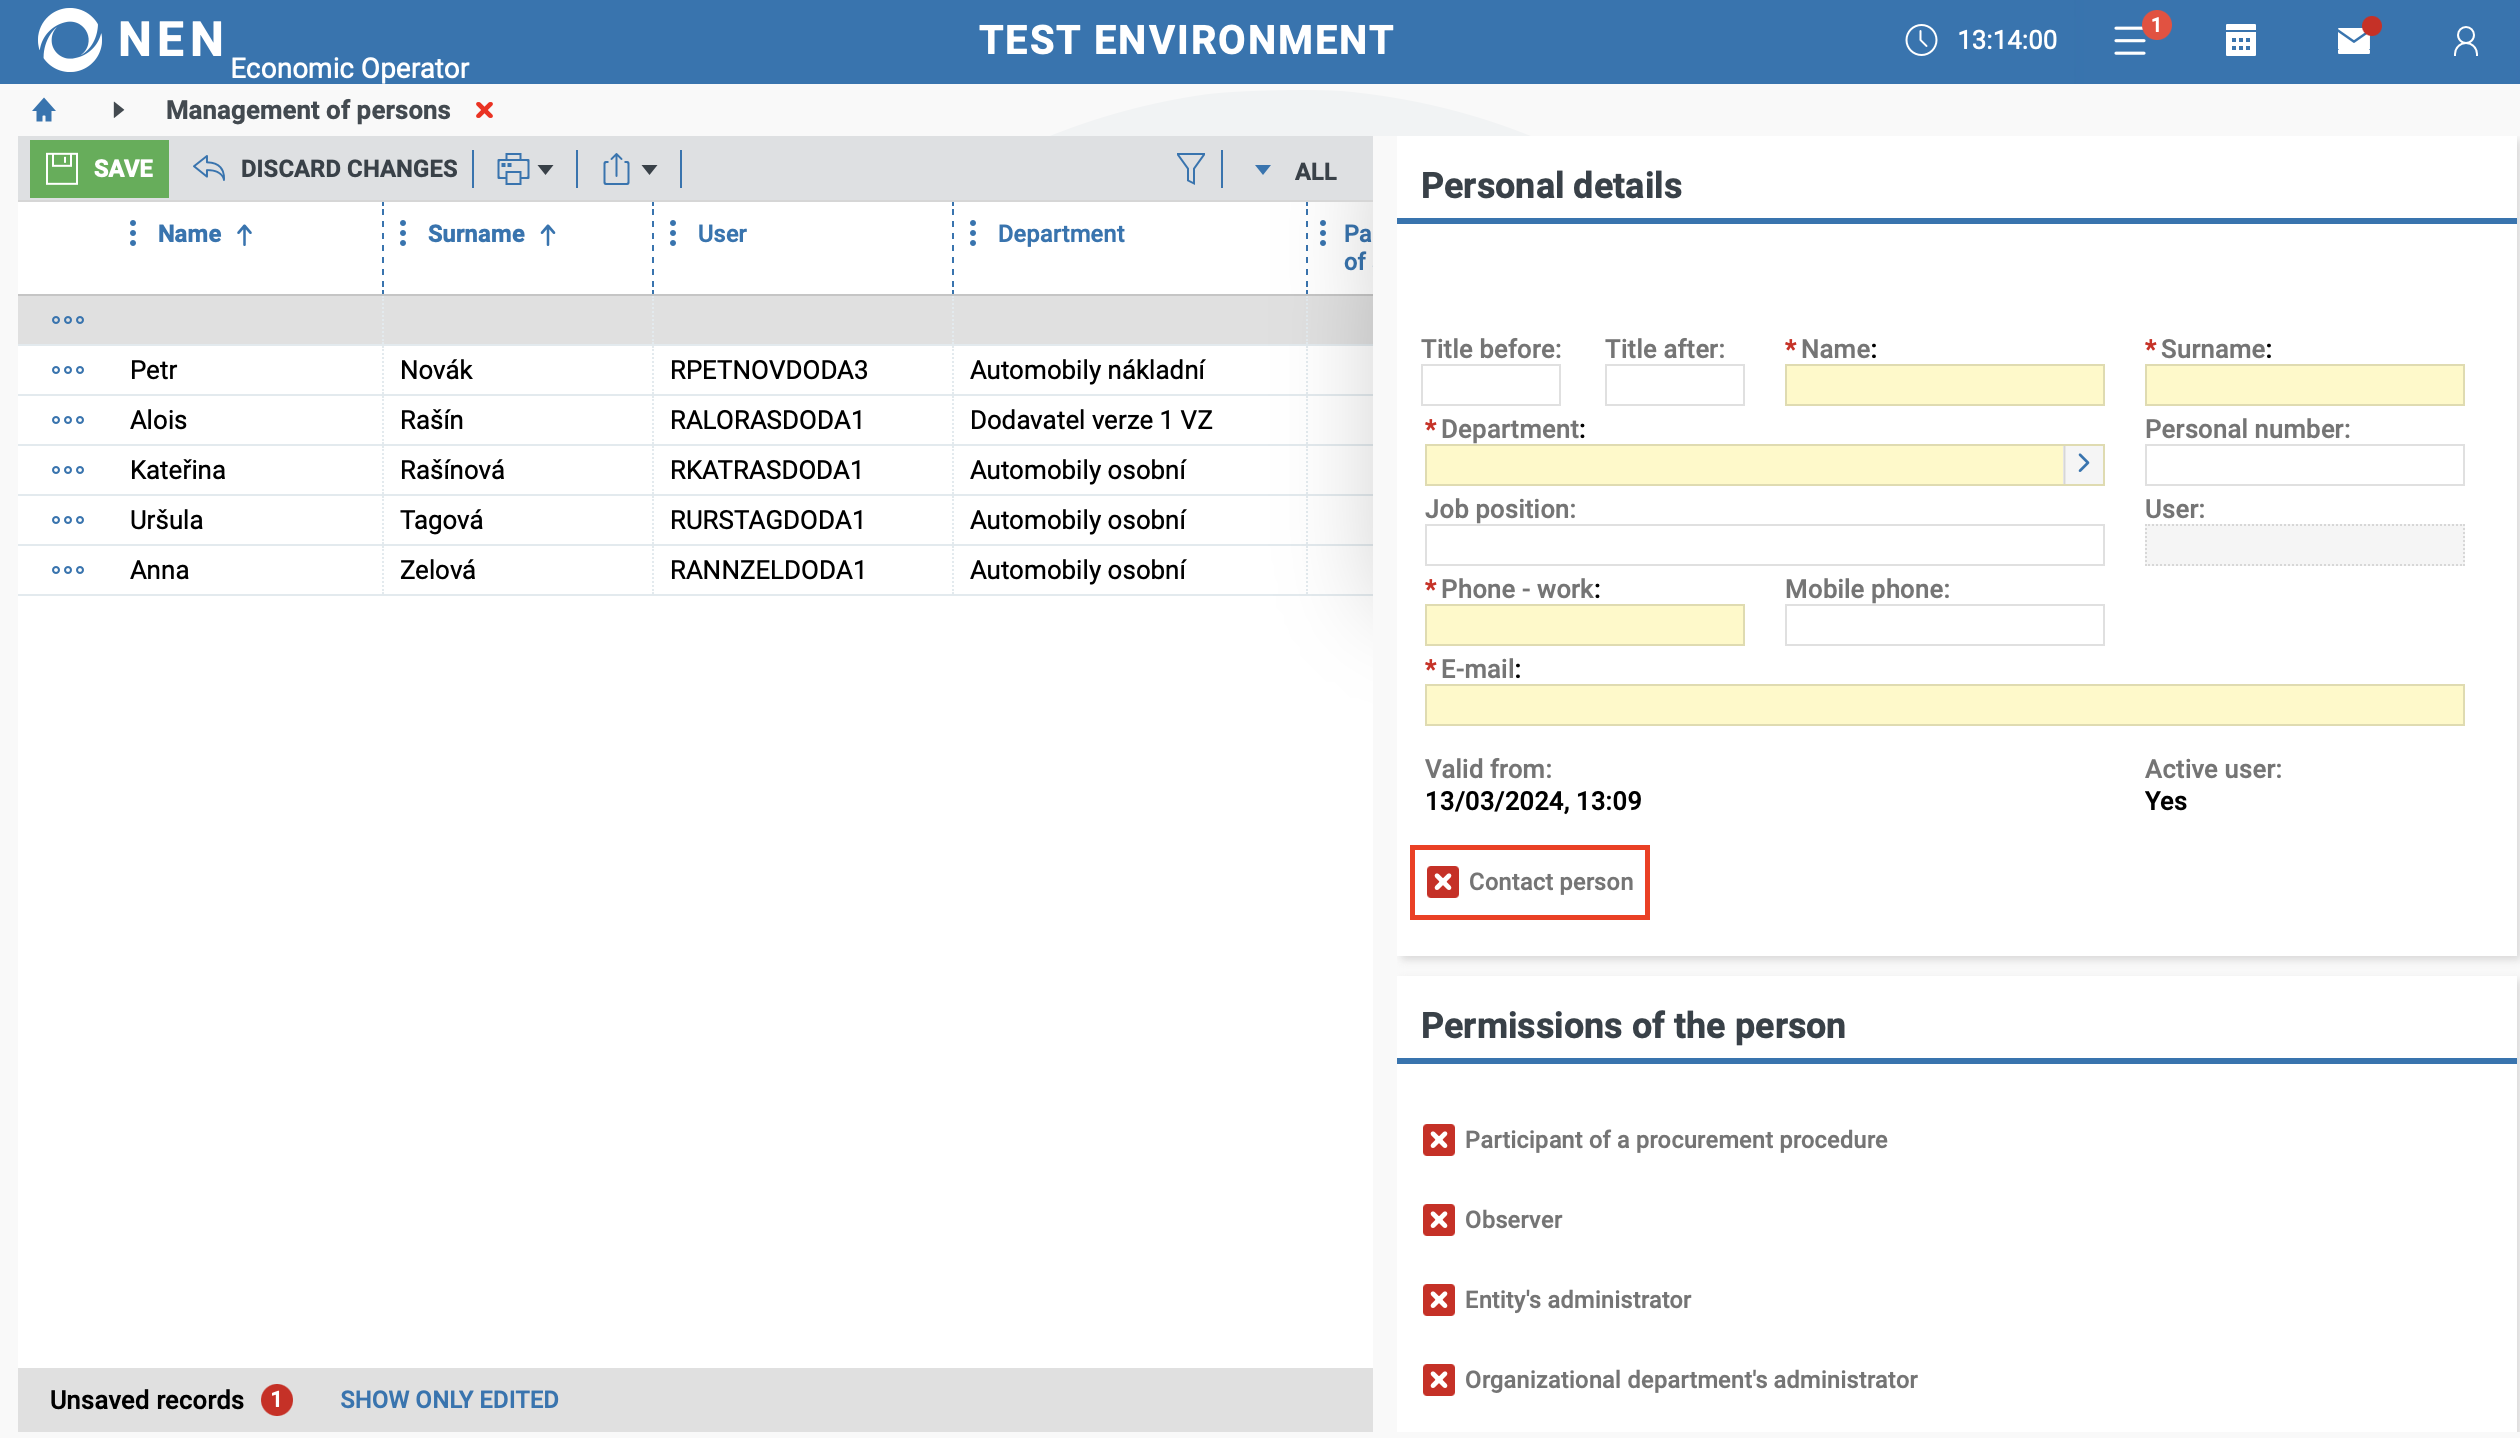2520x1438 pixels.
Task: Click into the E-mail input field
Action: pos(1944,706)
